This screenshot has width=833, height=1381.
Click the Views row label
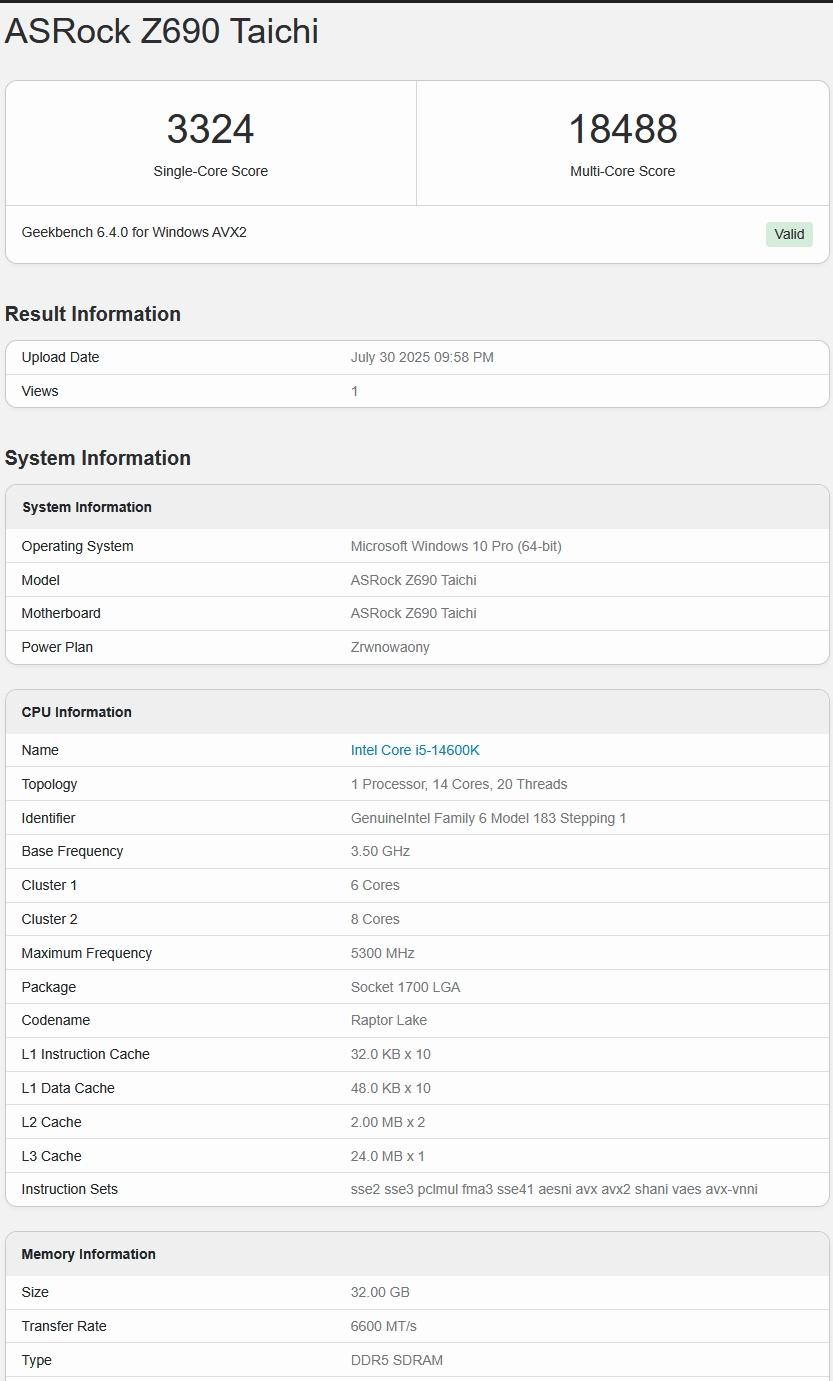pyautogui.click(x=40, y=391)
